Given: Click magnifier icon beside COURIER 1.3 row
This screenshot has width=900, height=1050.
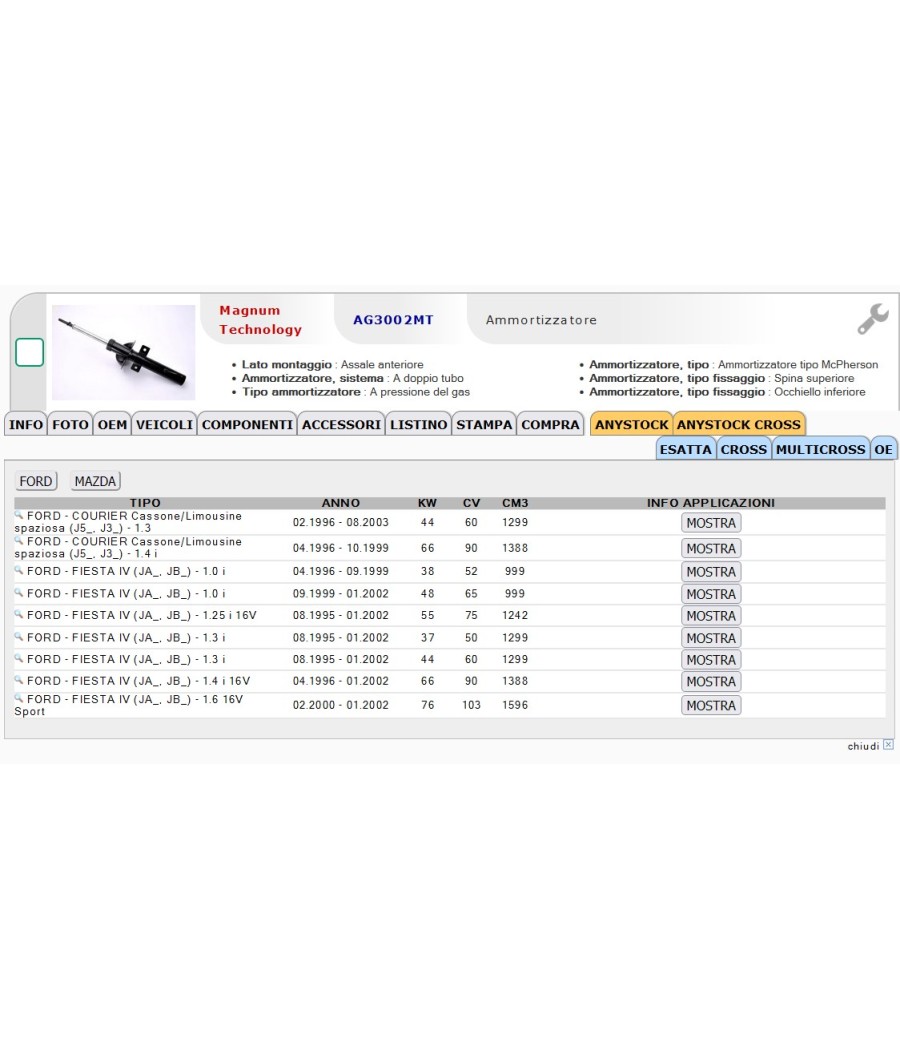Looking at the screenshot, I should pos(19,515).
